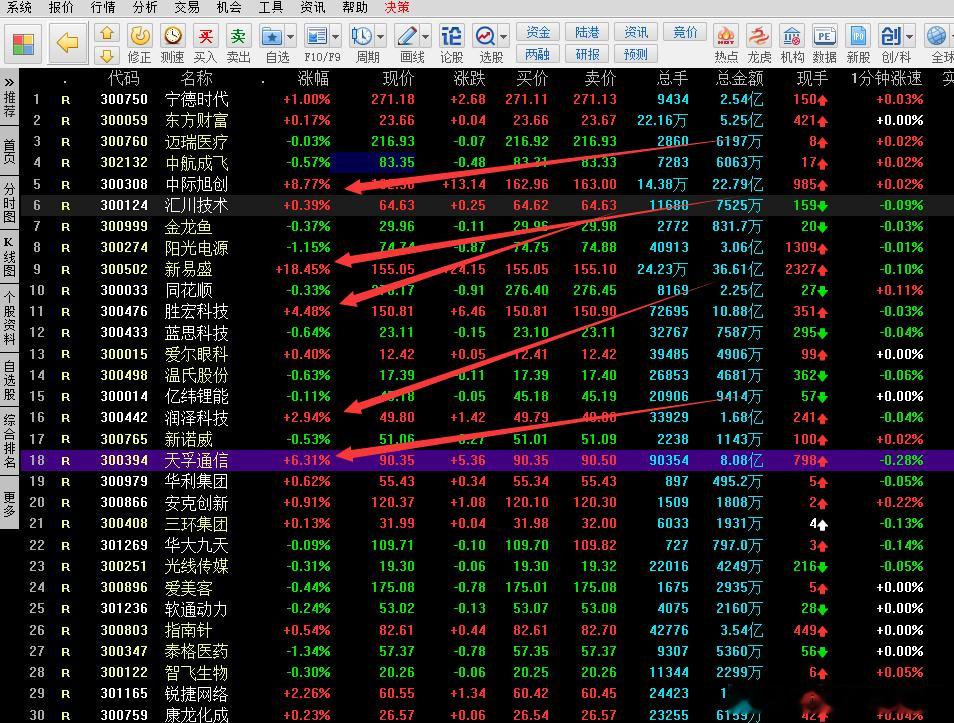954x723 pixels.
Task: Click the yellow up arrow button
Action: click(x=107, y=33)
